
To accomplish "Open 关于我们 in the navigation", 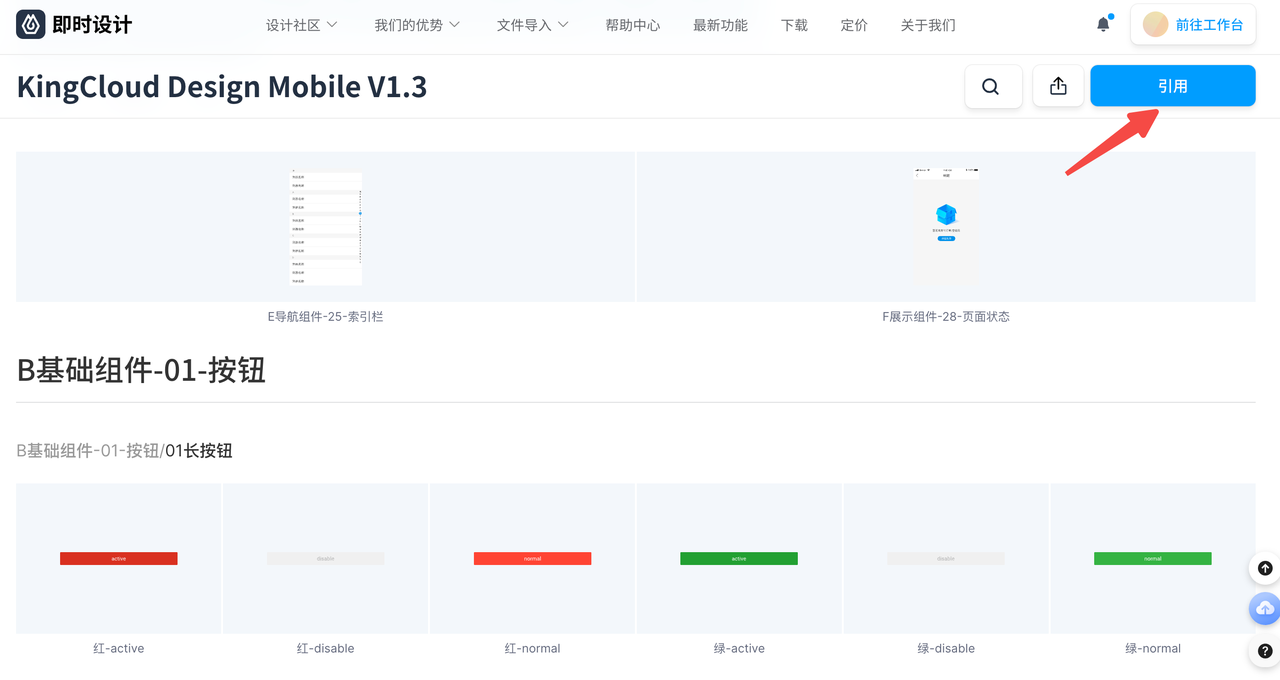I will [x=928, y=25].
